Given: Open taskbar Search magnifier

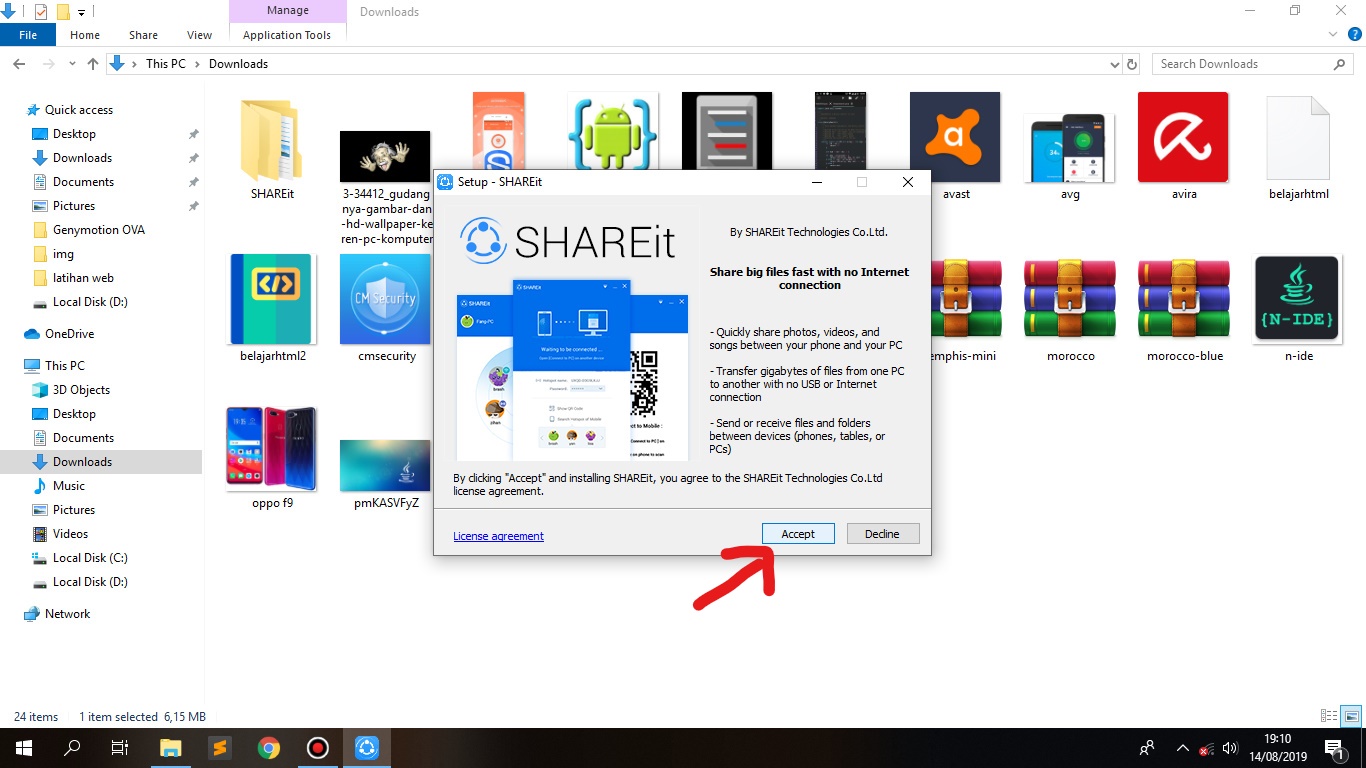Looking at the screenshot, I should (x=72, y=748).
